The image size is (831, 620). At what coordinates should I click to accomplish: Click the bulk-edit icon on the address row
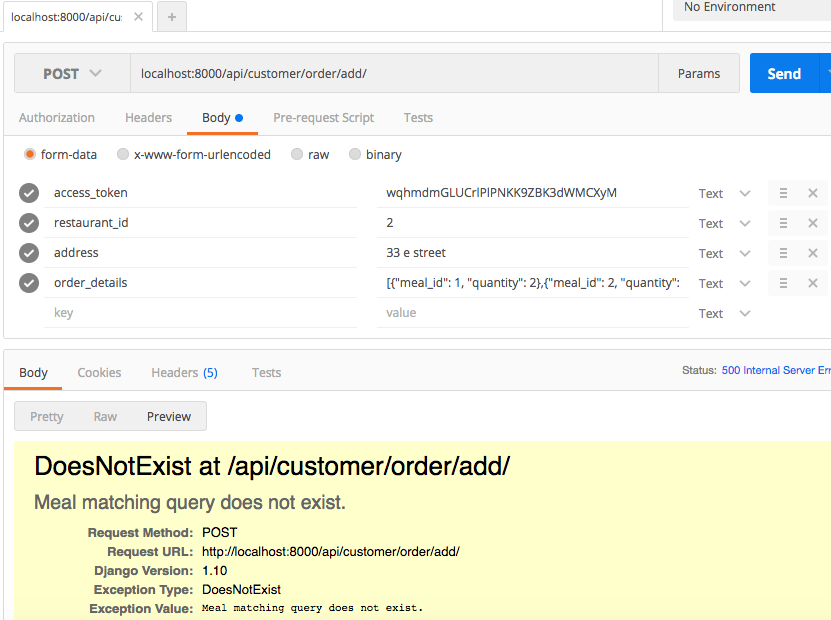[x=783, y=253]
